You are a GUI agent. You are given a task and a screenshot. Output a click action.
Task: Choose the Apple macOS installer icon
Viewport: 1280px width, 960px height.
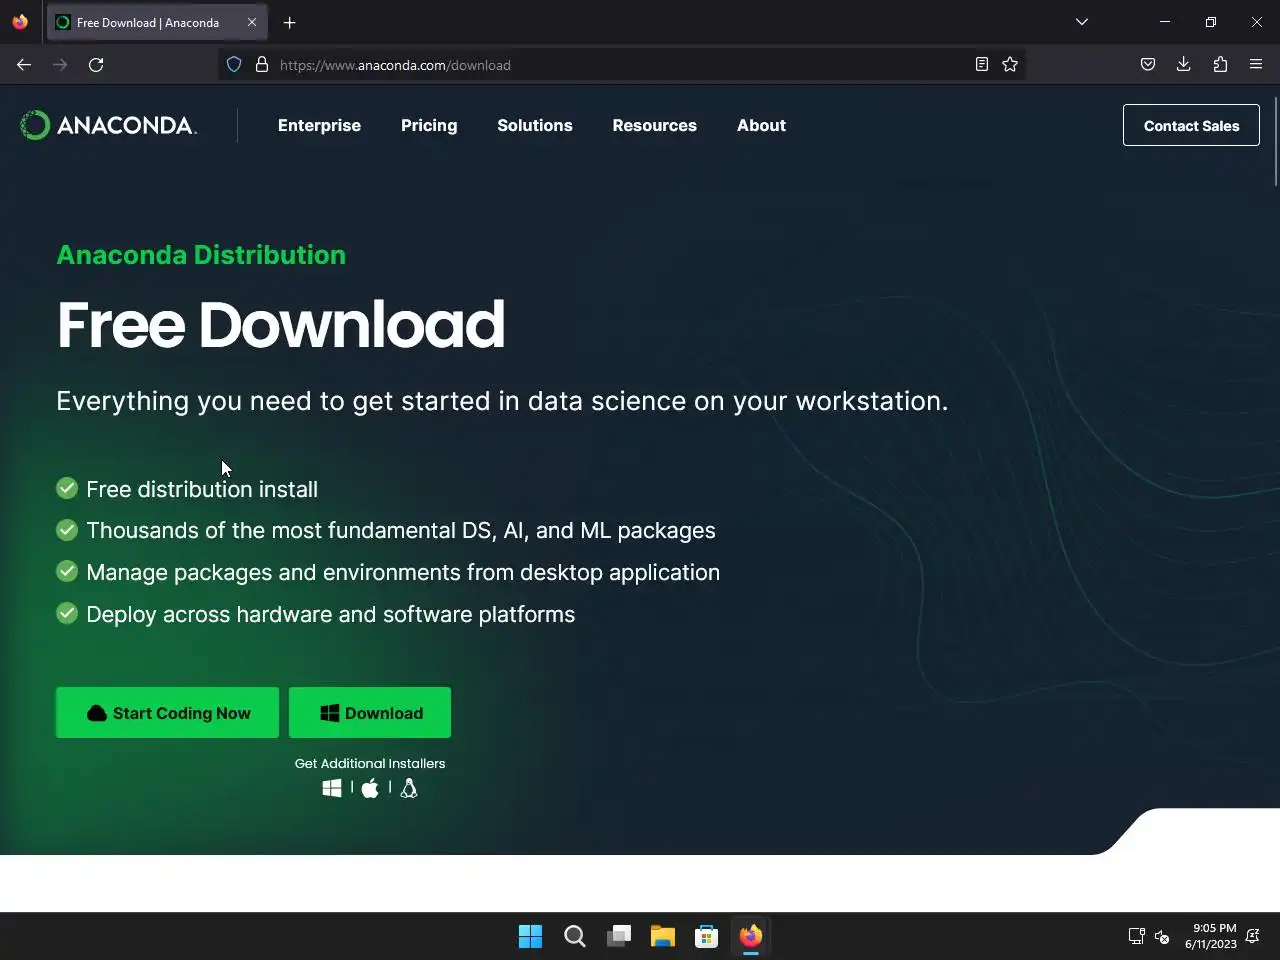coord(370,789)
